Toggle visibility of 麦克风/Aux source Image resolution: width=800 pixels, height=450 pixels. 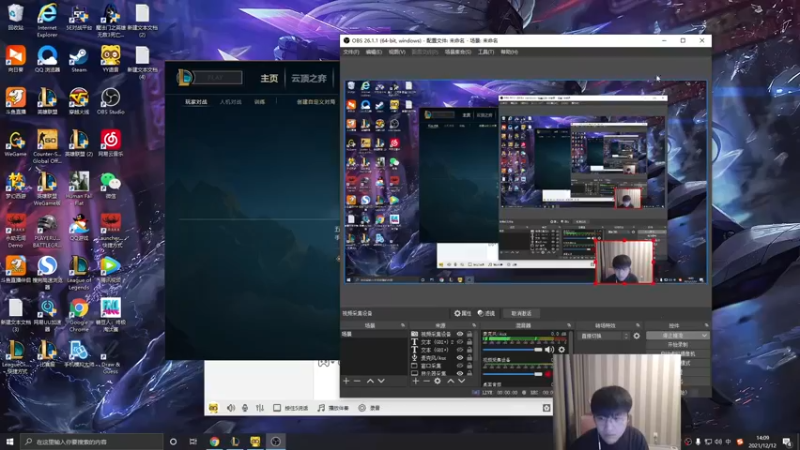coord(460,358)
